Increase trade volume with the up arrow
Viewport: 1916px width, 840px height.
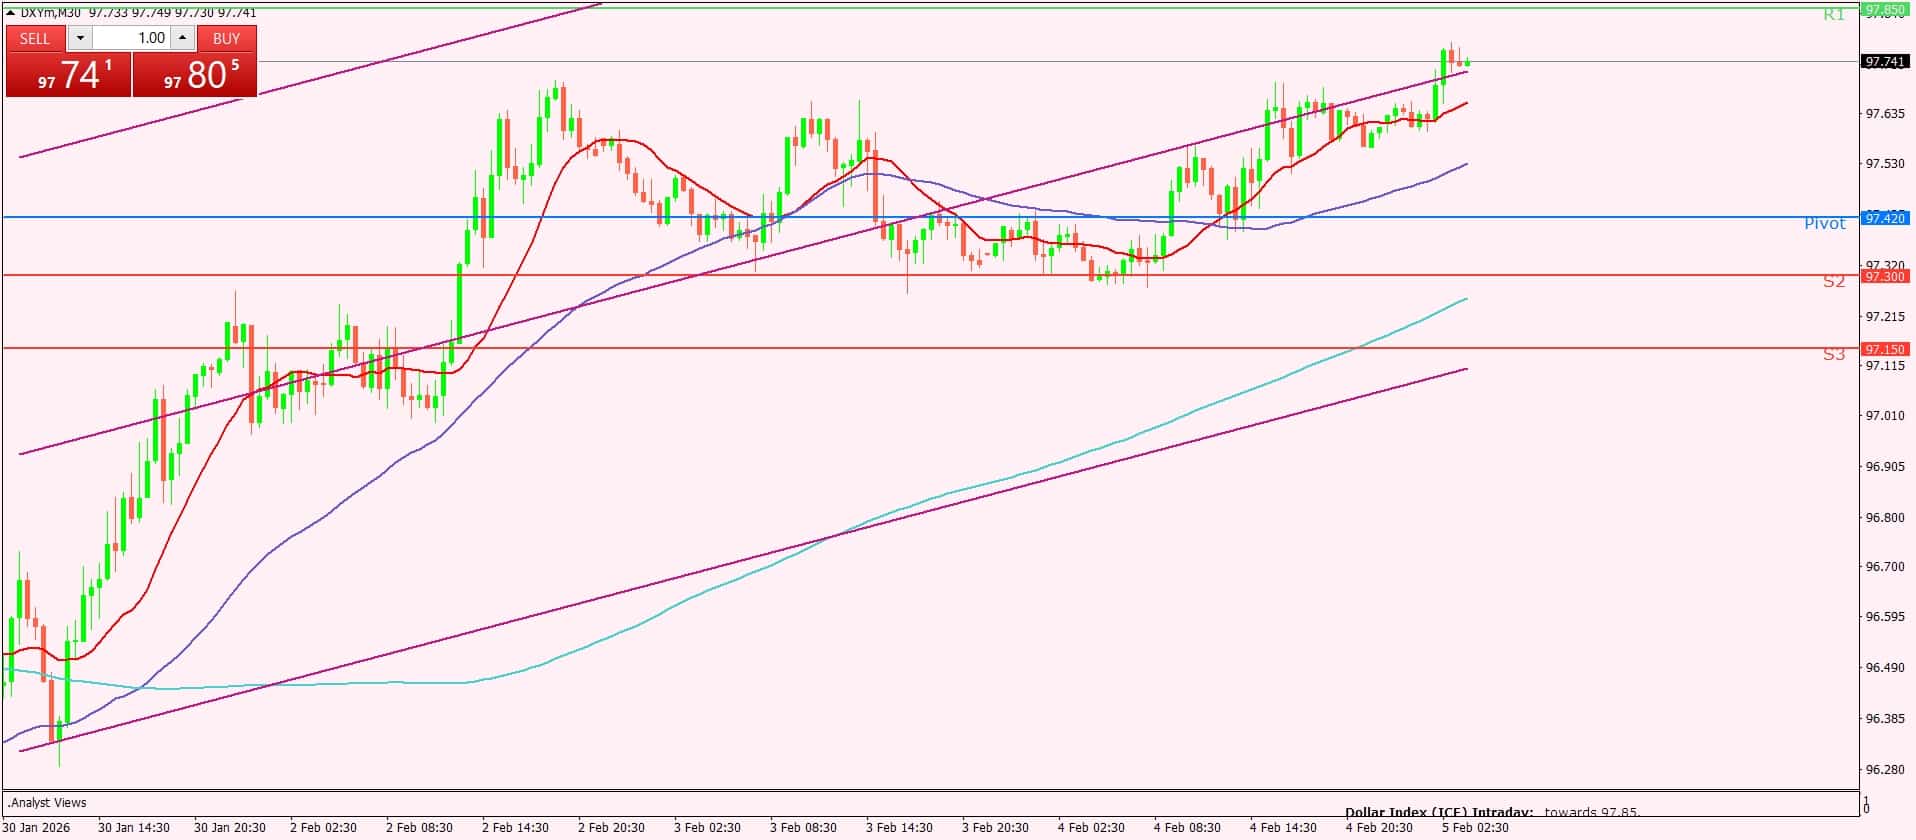tap(182, 38)
